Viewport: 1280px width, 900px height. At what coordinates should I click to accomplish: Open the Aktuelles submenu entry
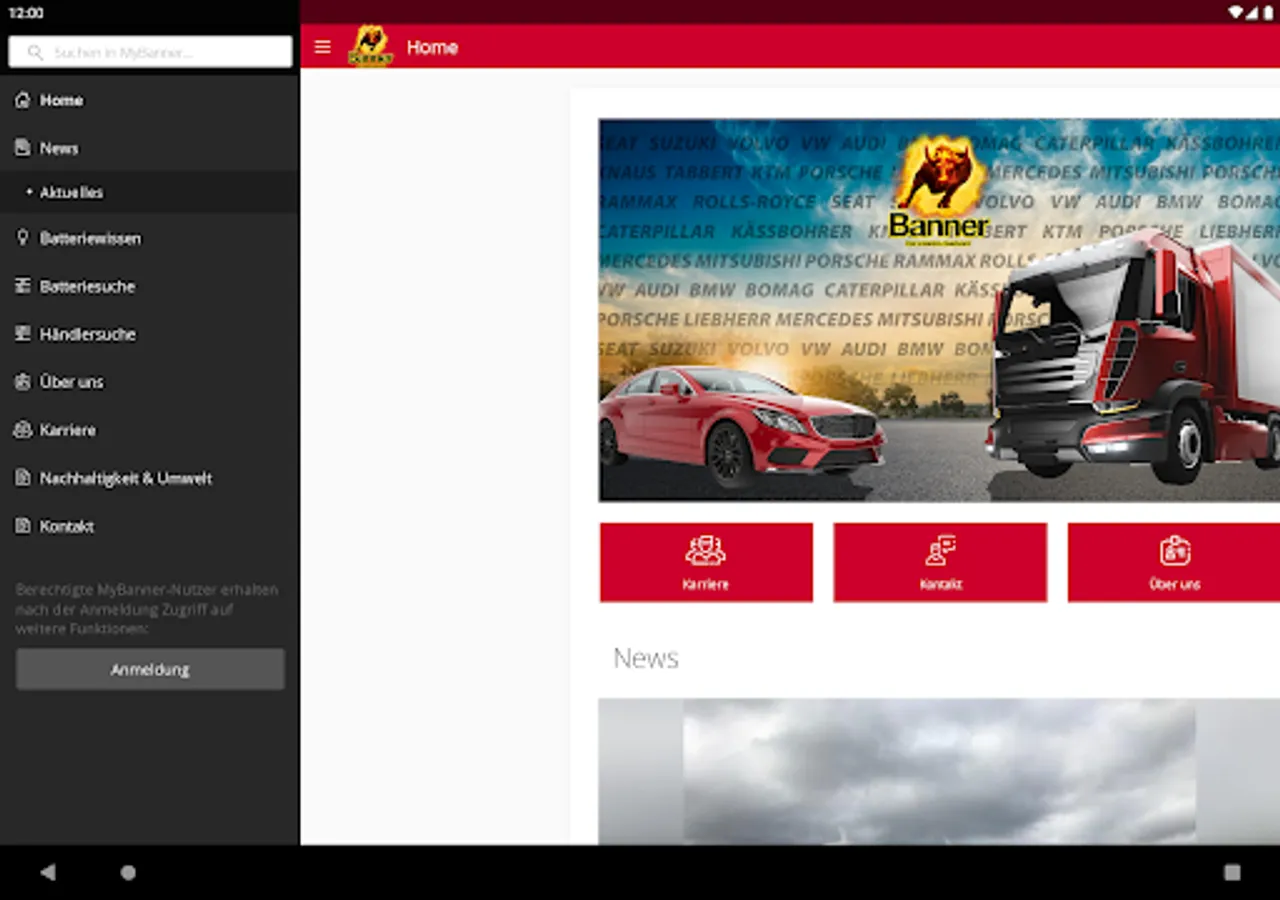click(x=71, y=192)
